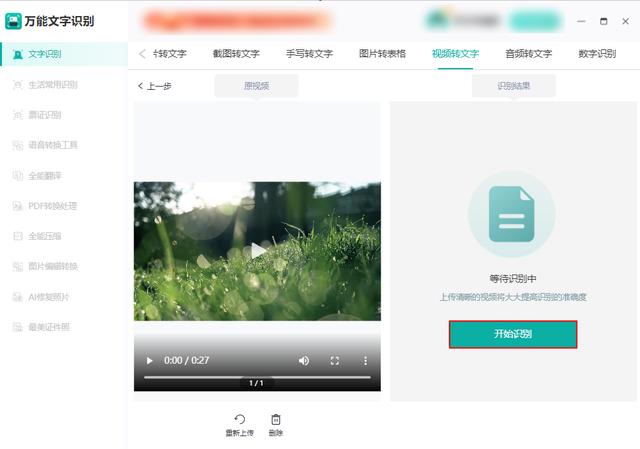Enter fullscreen video mode
This screenshot has height=449, width=640.
click(x=335, y=360)
